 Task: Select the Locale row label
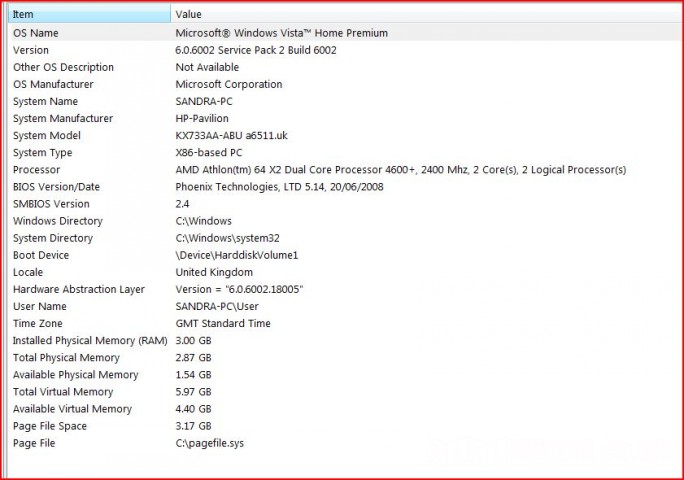coord(28,272)
